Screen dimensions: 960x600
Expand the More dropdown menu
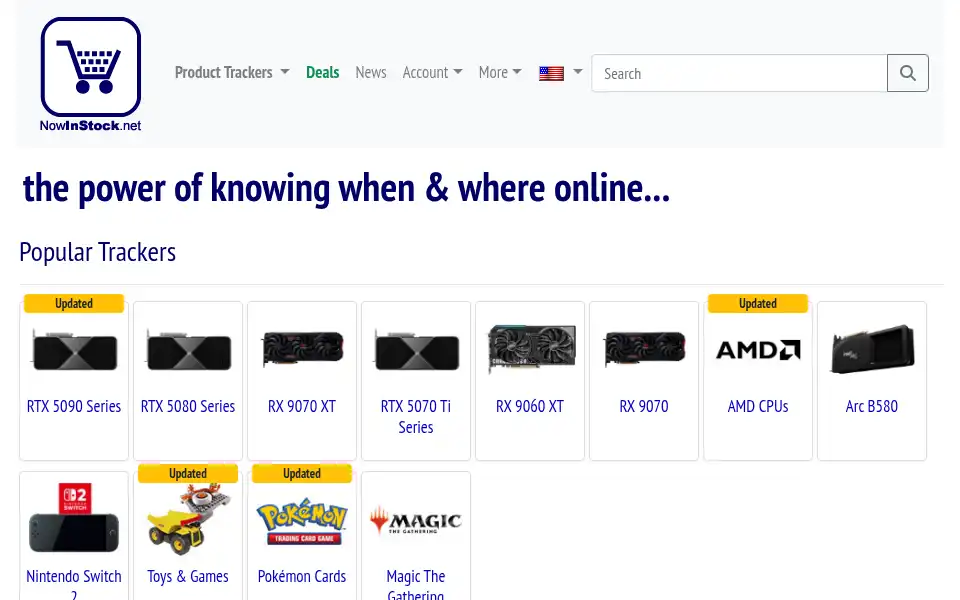tap(500, 72)
